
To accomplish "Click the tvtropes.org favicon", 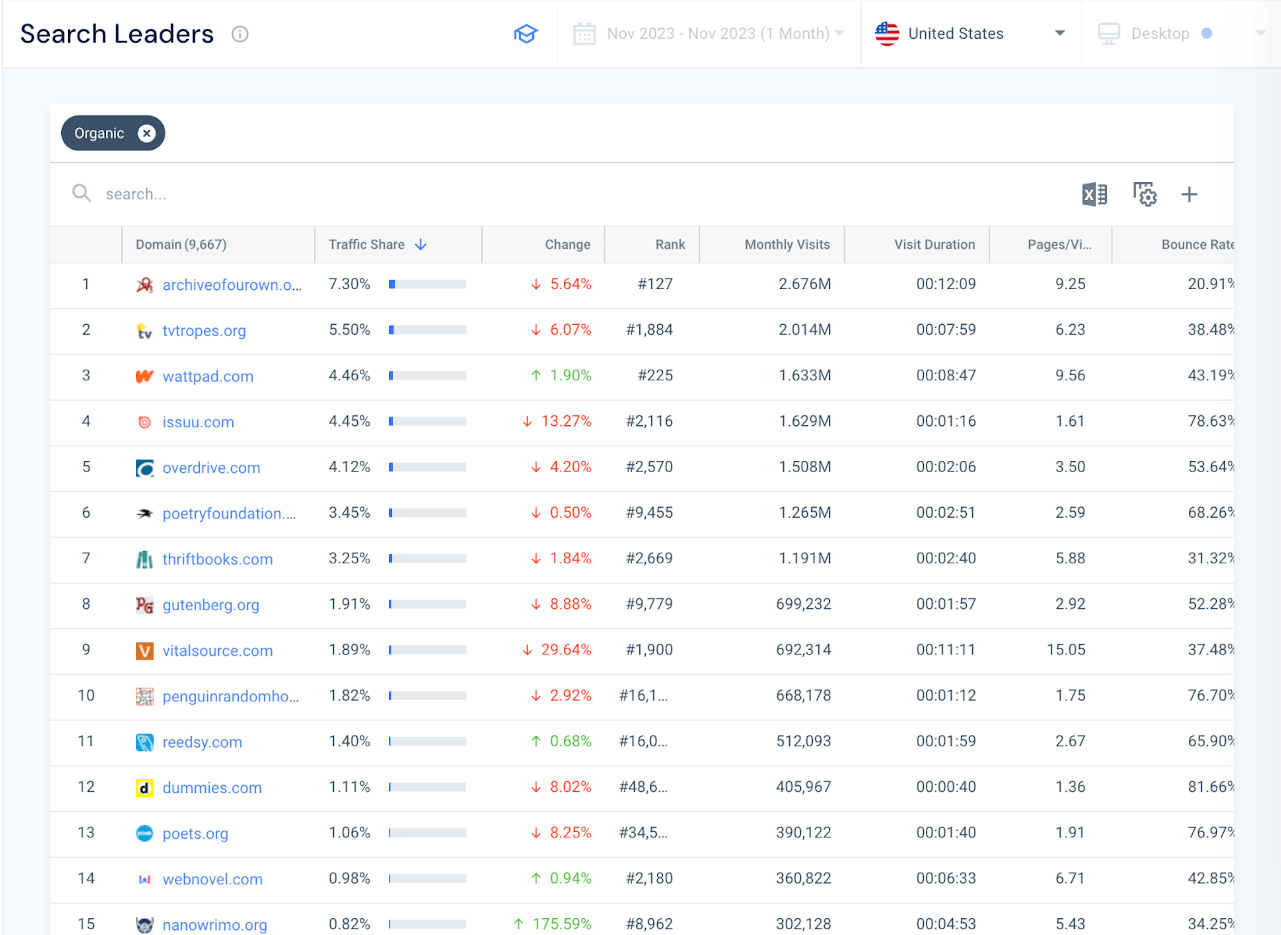I will click(x=145, y=331).
